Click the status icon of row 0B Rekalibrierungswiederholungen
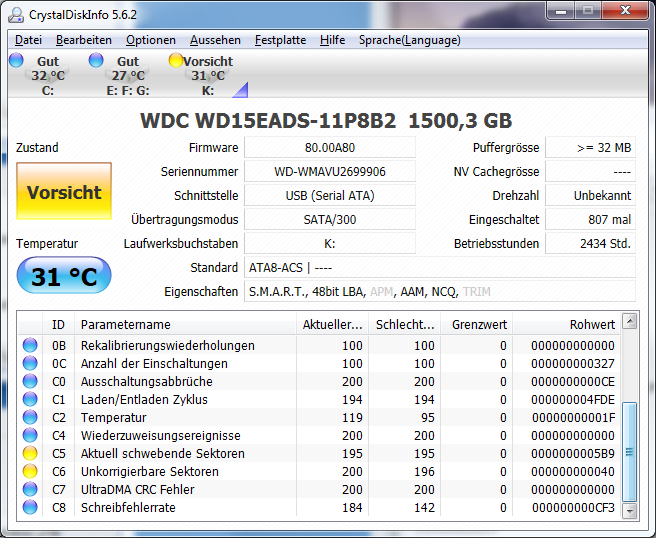 point(30,345)
